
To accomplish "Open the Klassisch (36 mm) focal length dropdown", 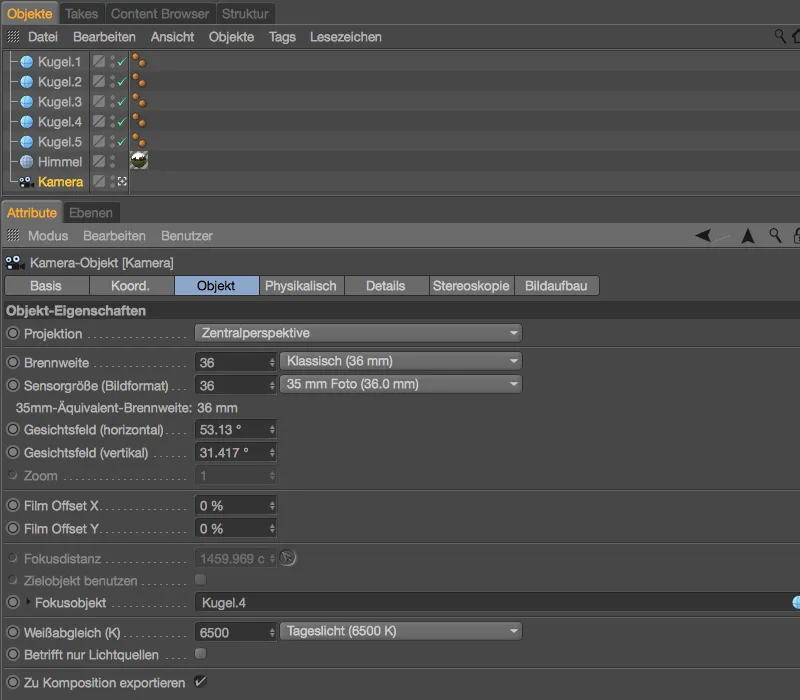I will (x=401, y=361).
